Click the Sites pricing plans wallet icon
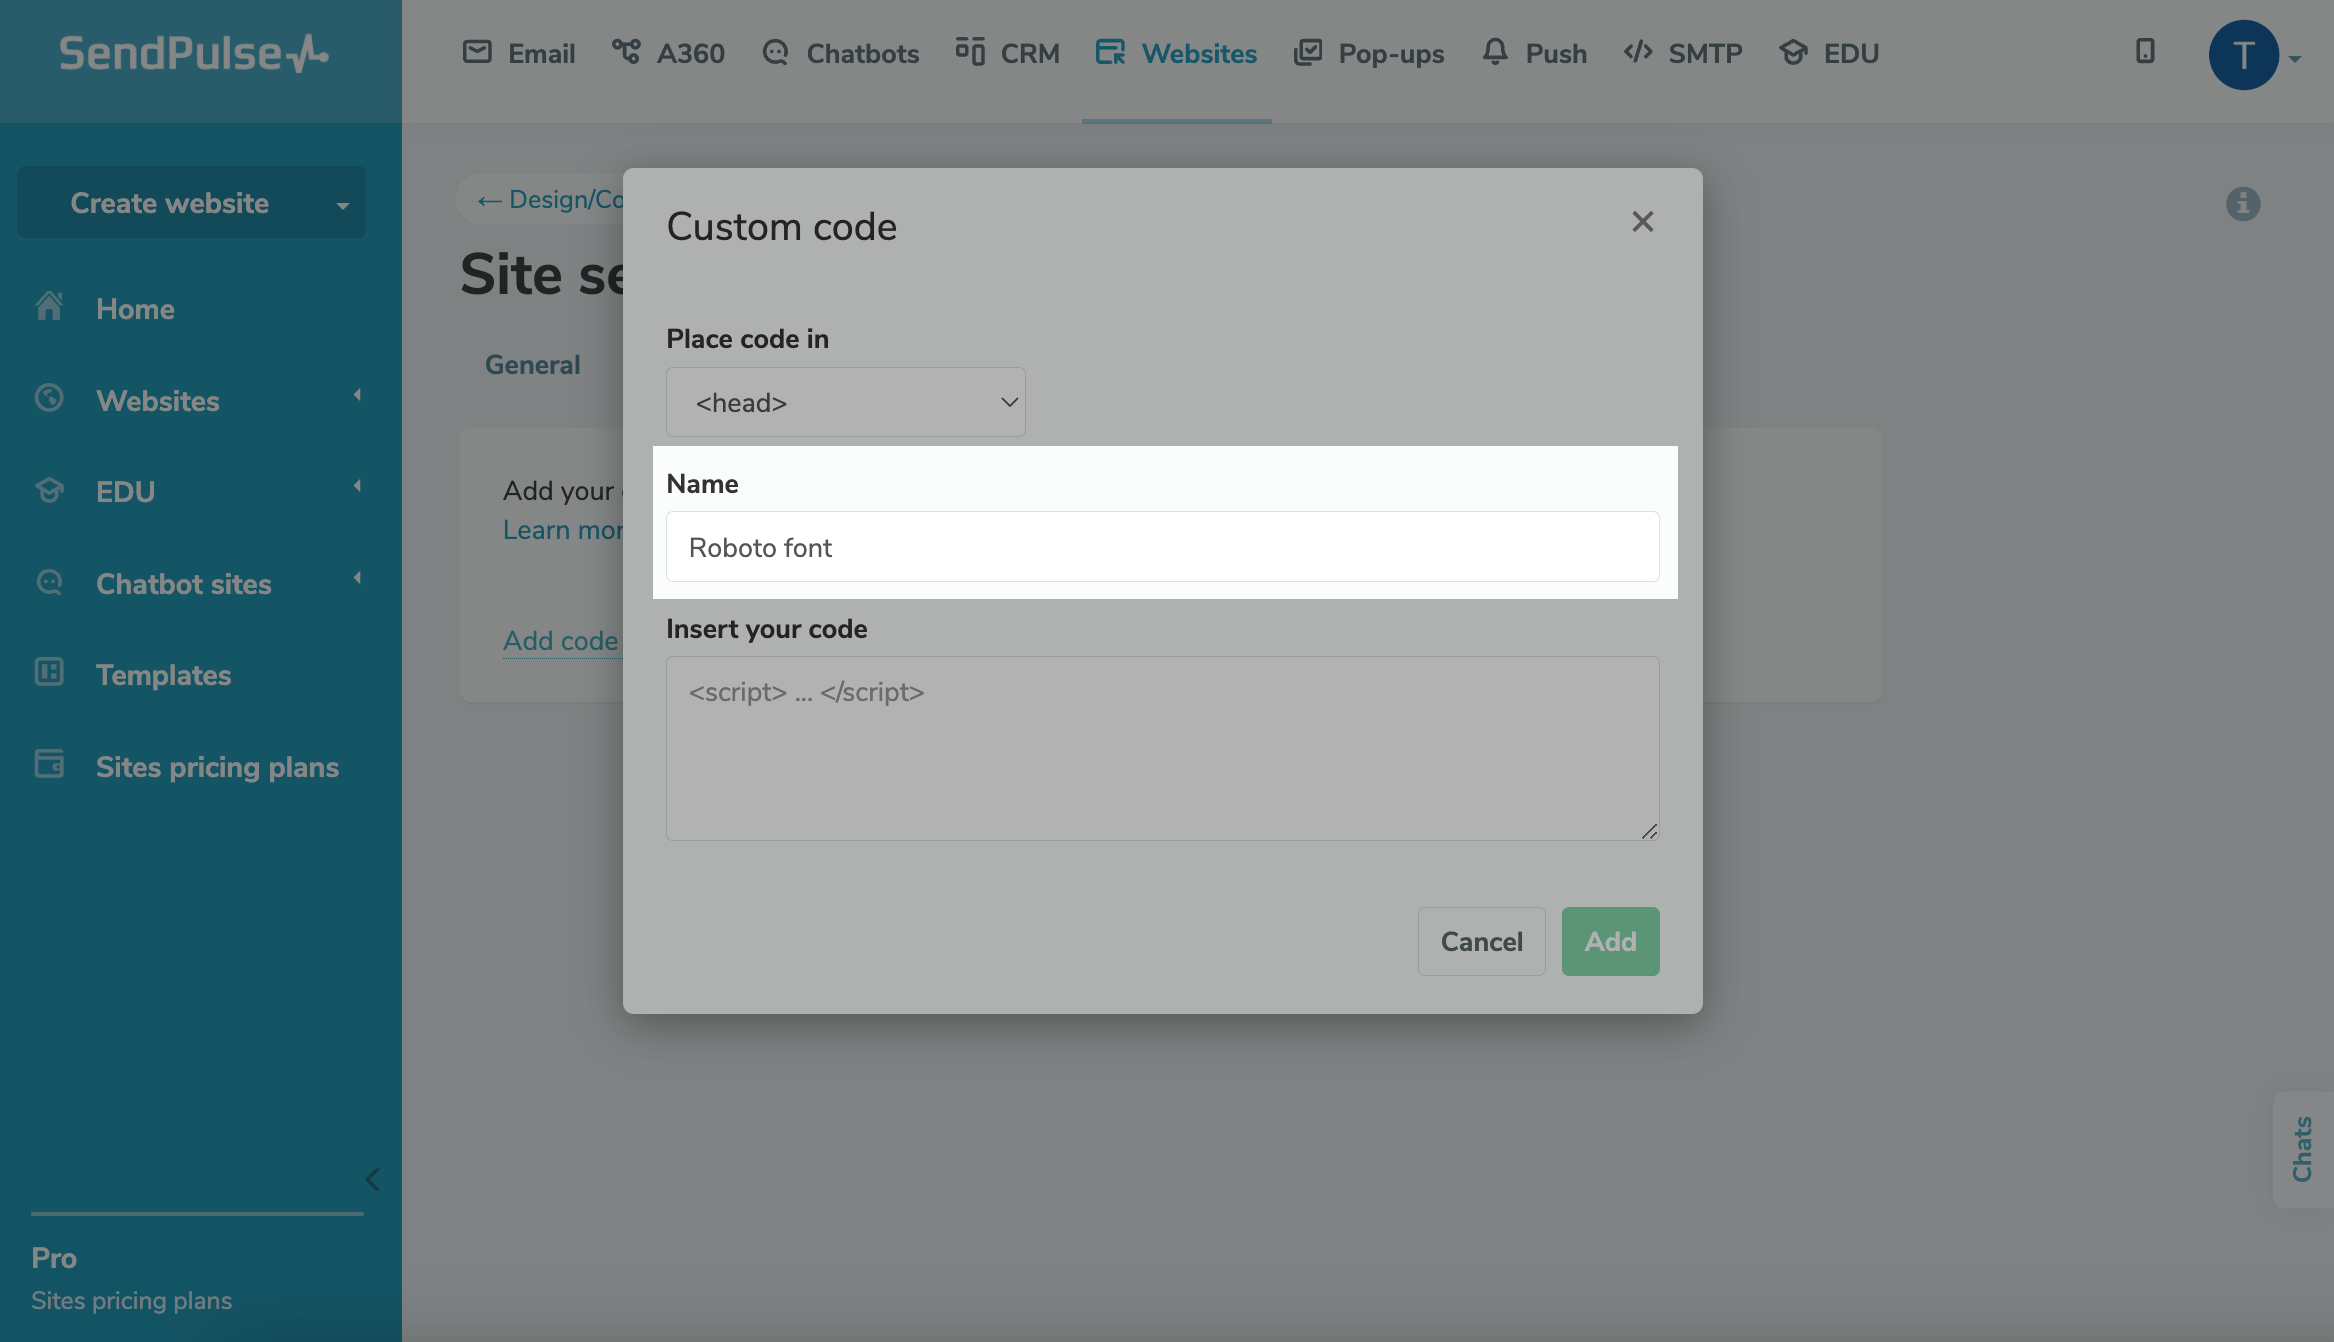 [x=49, y=765]
